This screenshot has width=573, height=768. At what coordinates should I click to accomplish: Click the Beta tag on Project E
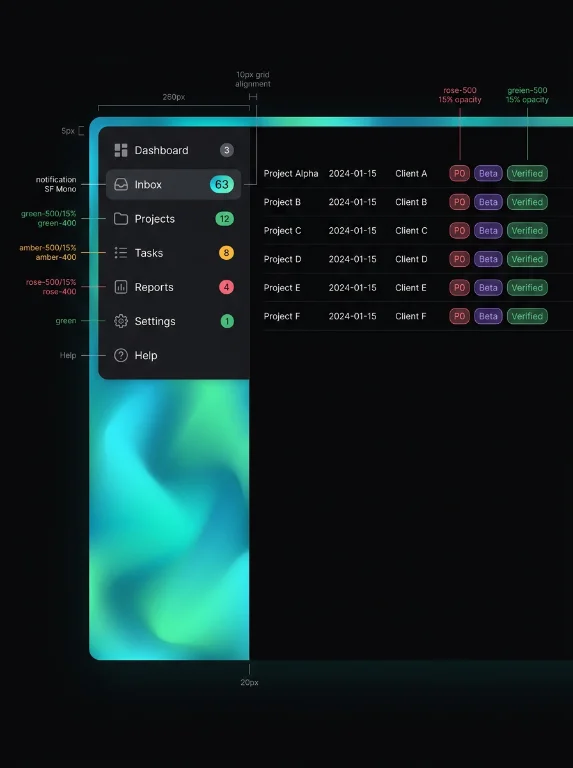[488, 288]
